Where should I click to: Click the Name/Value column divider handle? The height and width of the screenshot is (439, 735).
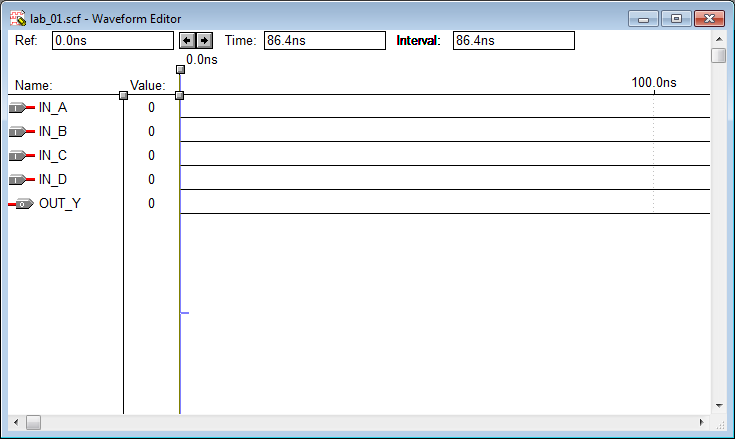click(x=123, y=96)
